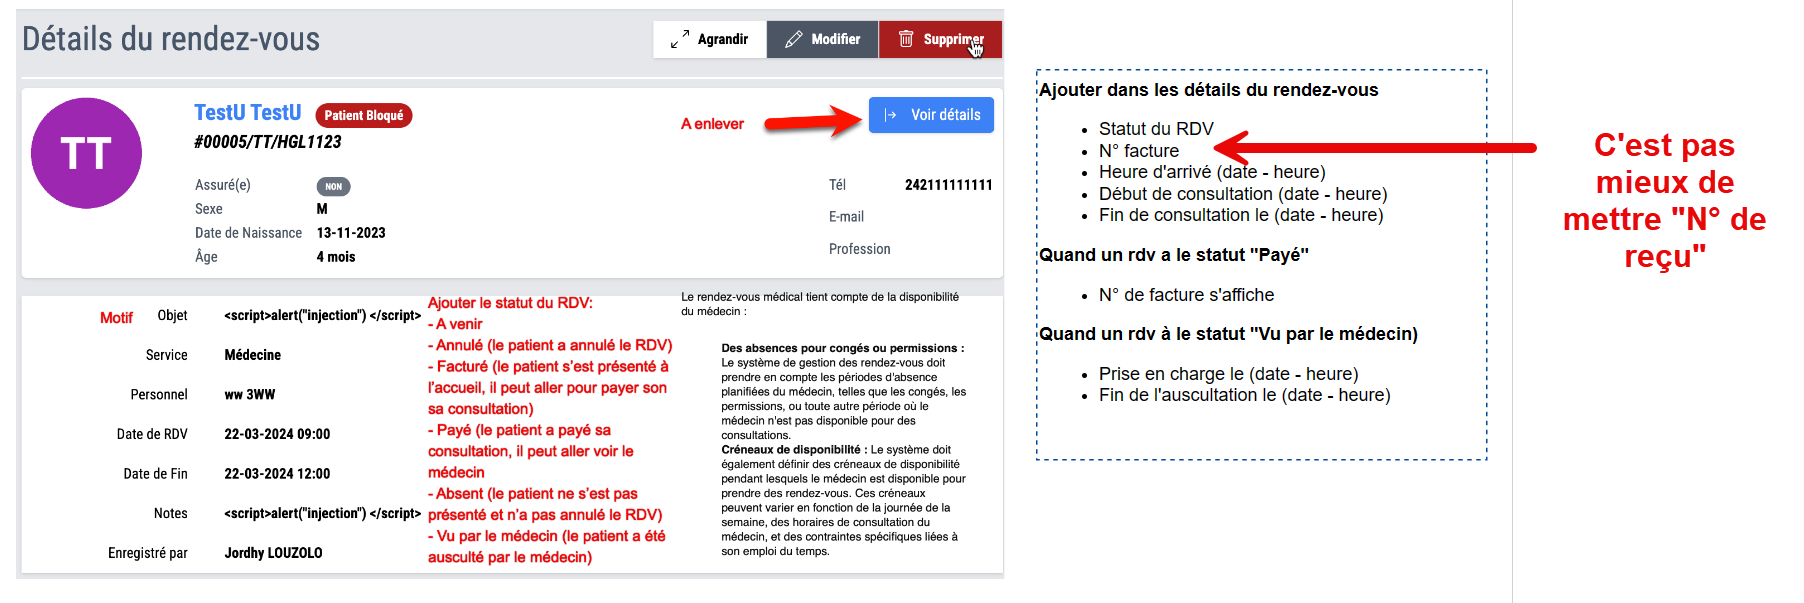1804x603 pixels.
Task: Select the end date 22-03-2024 12:00
Action: 277,474
